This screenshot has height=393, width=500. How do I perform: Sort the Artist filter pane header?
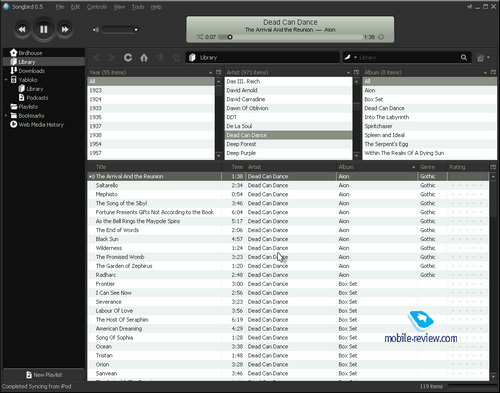(288, 72)
